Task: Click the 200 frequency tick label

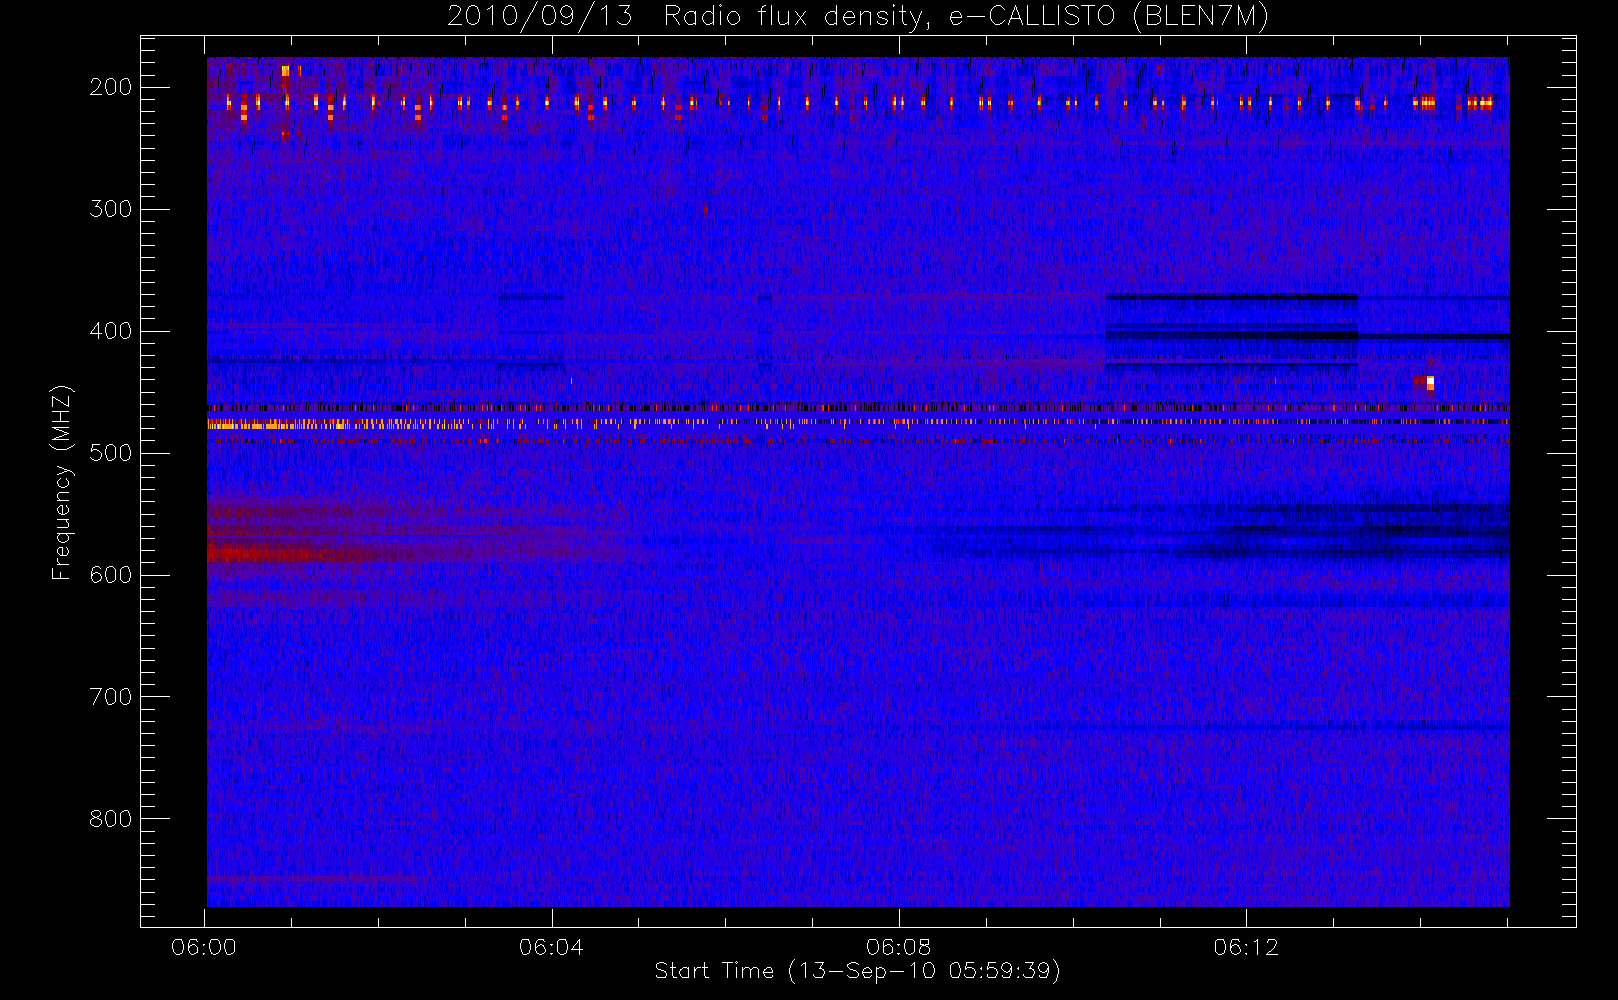Action: [x=111, y=87]
